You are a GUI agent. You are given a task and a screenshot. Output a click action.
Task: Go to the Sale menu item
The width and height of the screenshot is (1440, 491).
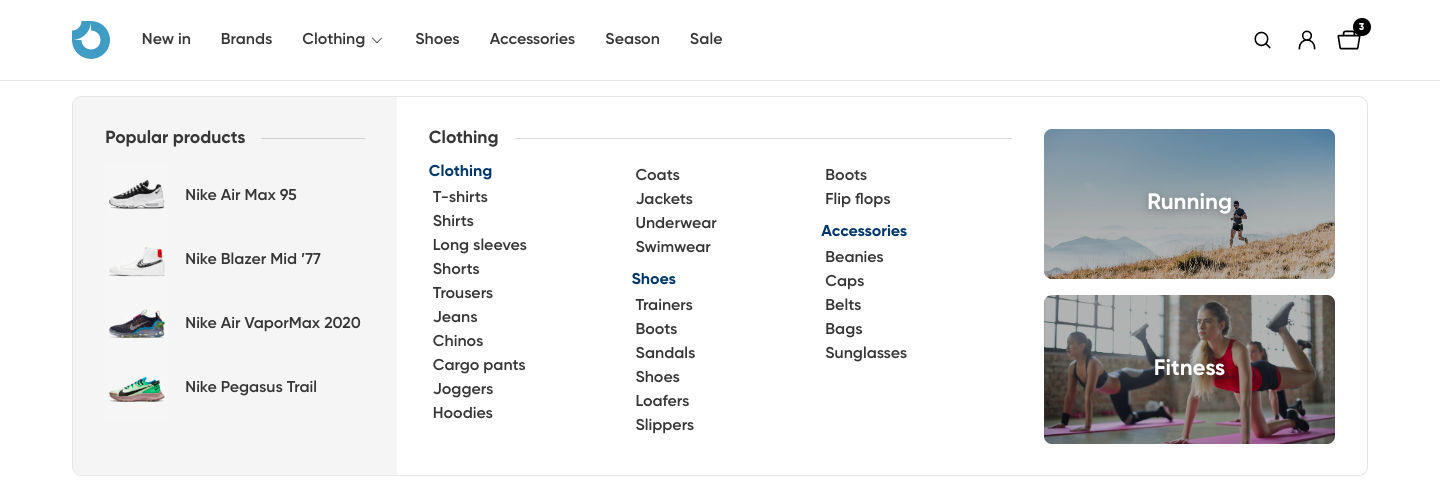[x=705, y=39]
